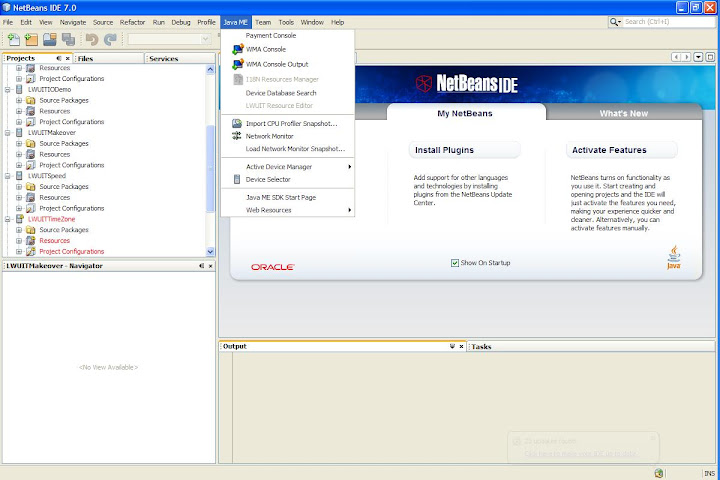Screen dimensions: 720x480
Task: Click the Activate Features button
Action: (622, 150)
